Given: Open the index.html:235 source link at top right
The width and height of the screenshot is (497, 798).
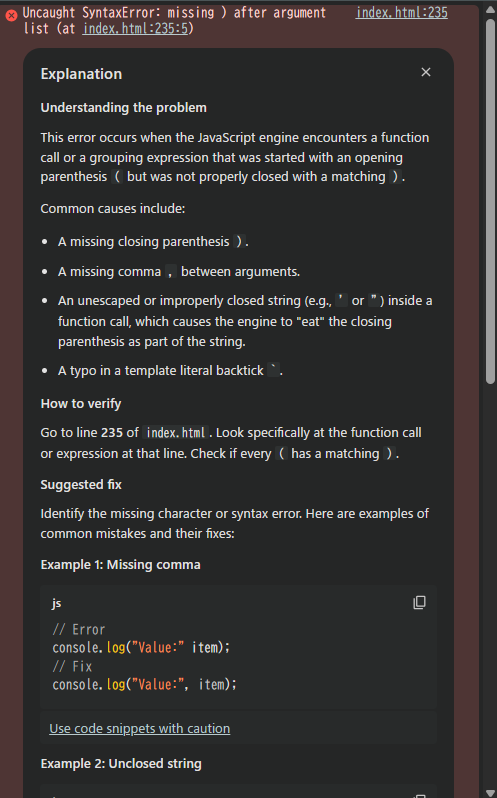Looking at the screenshot, I should [401, 13].
